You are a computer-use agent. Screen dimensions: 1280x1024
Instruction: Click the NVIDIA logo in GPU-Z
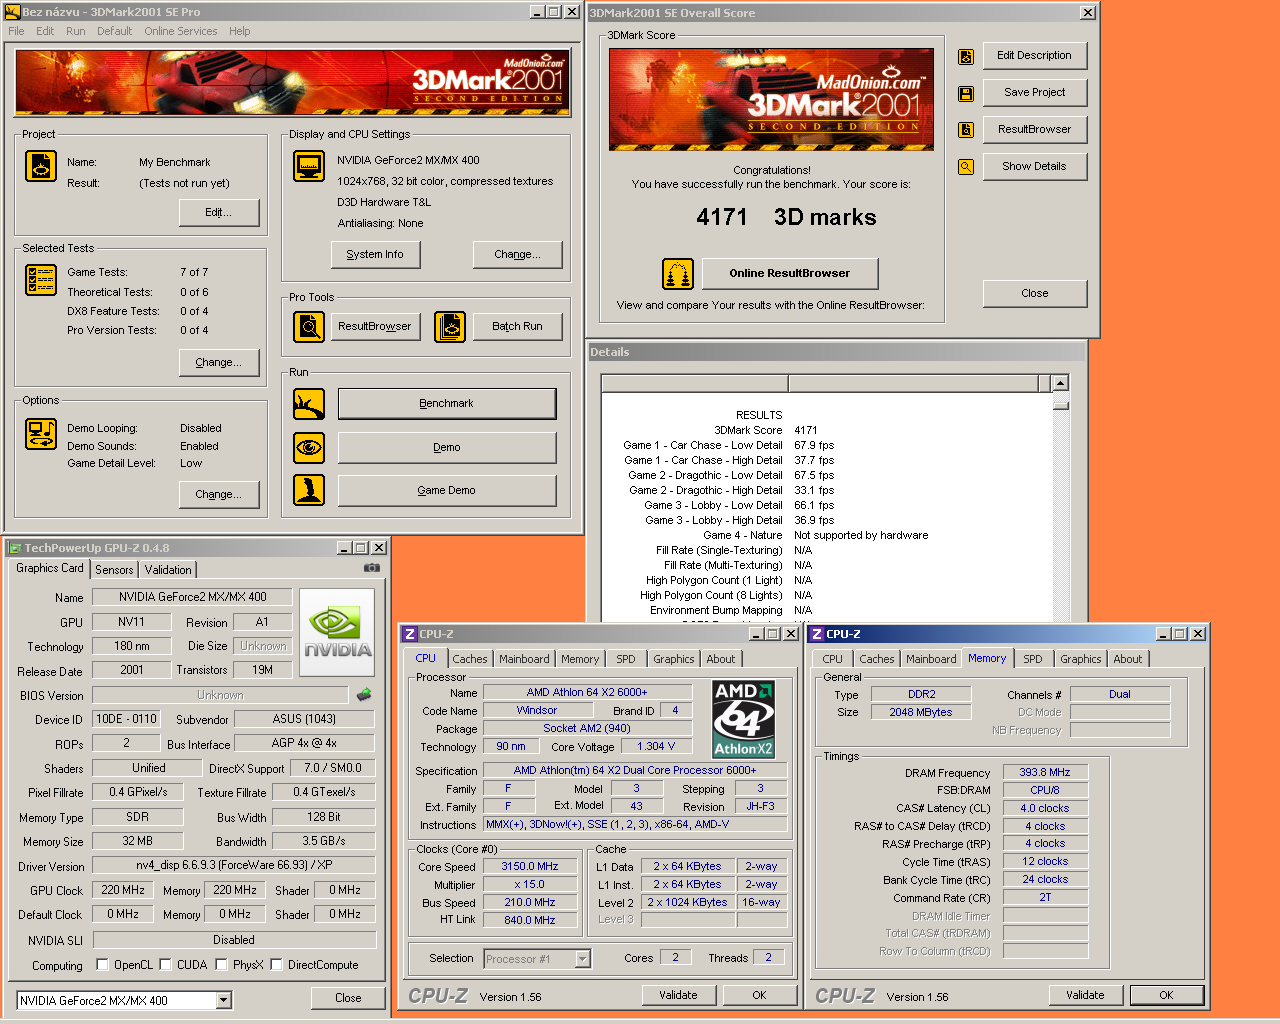[337, 632]
